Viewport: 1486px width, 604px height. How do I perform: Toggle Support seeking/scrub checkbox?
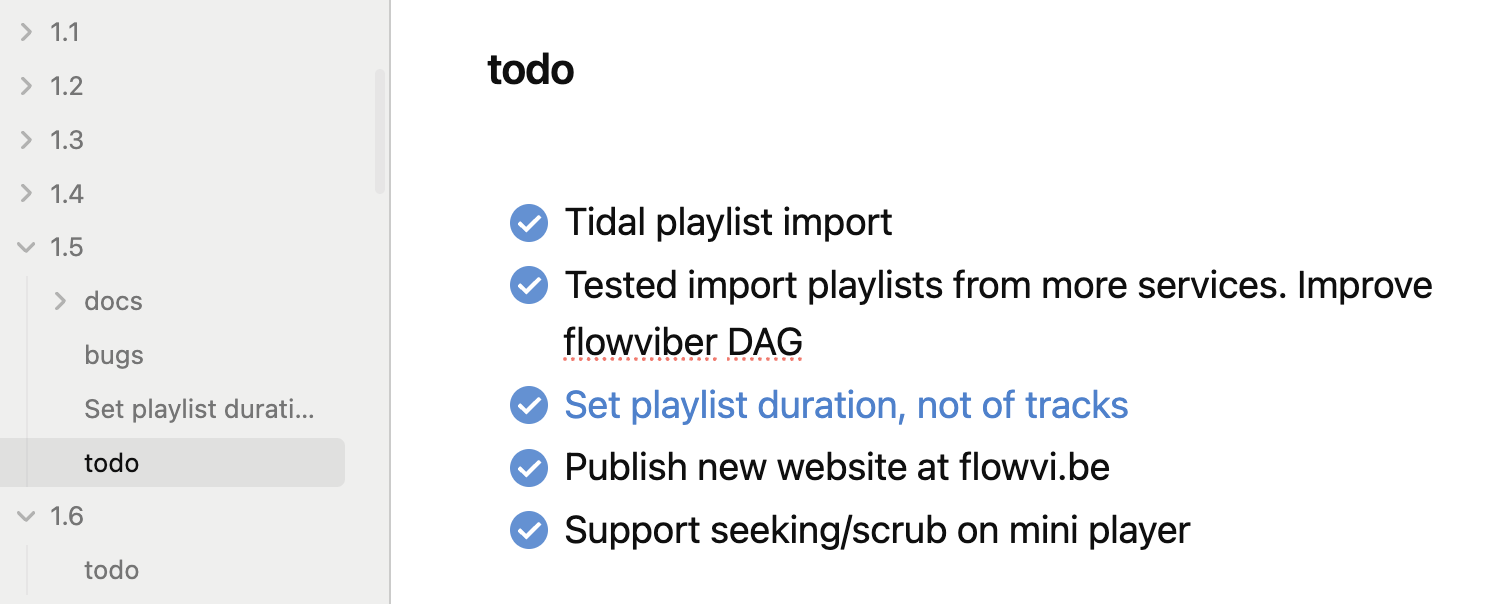coord(529,531)
